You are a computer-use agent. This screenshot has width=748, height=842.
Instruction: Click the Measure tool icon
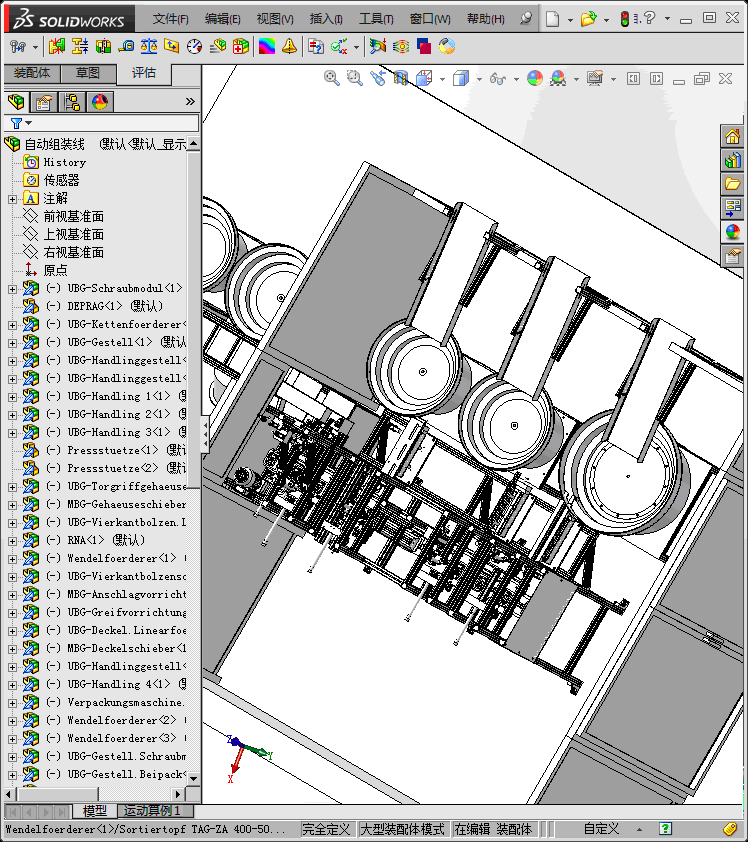point(126,47)
